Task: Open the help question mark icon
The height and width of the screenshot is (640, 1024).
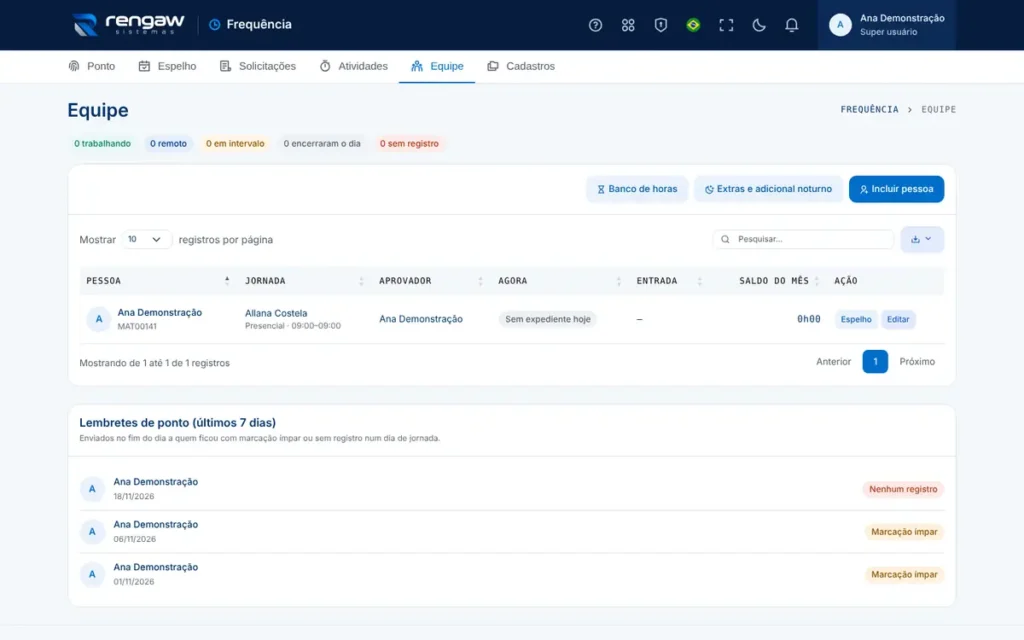Action: coord(595,25)
